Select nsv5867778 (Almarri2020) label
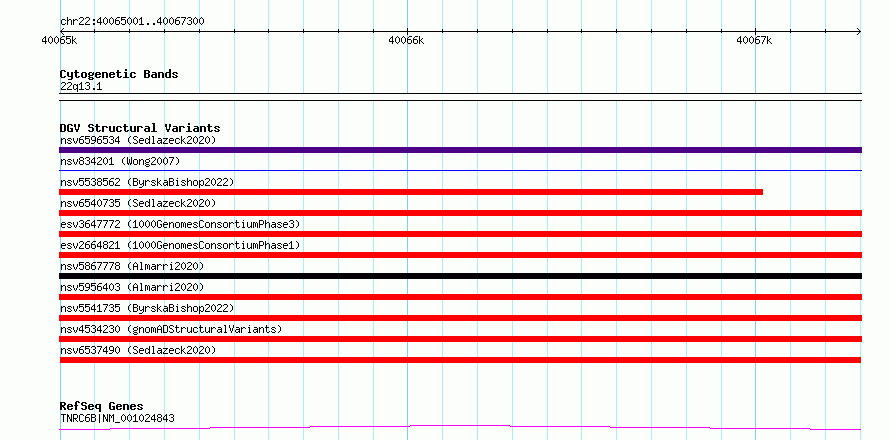Screen dimensions: 890x440 click(x=132, y=266)
